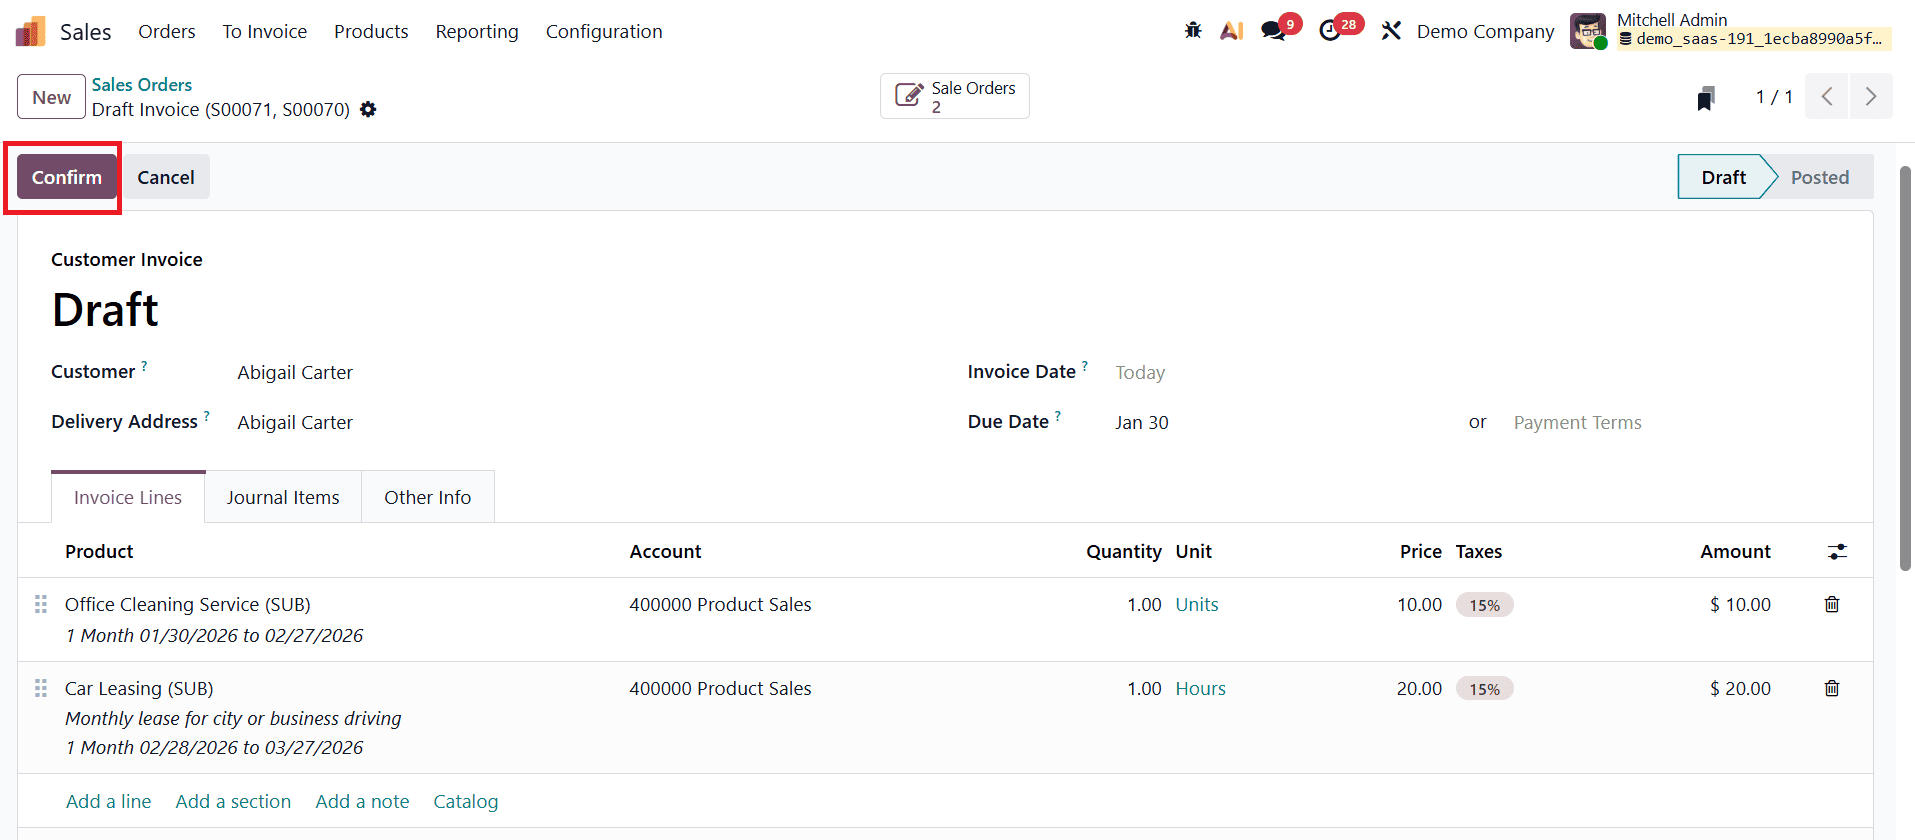
Task: Click drag handle of Office Cleaning Service row
Action: pyautogui.click(x=41, y=604)
